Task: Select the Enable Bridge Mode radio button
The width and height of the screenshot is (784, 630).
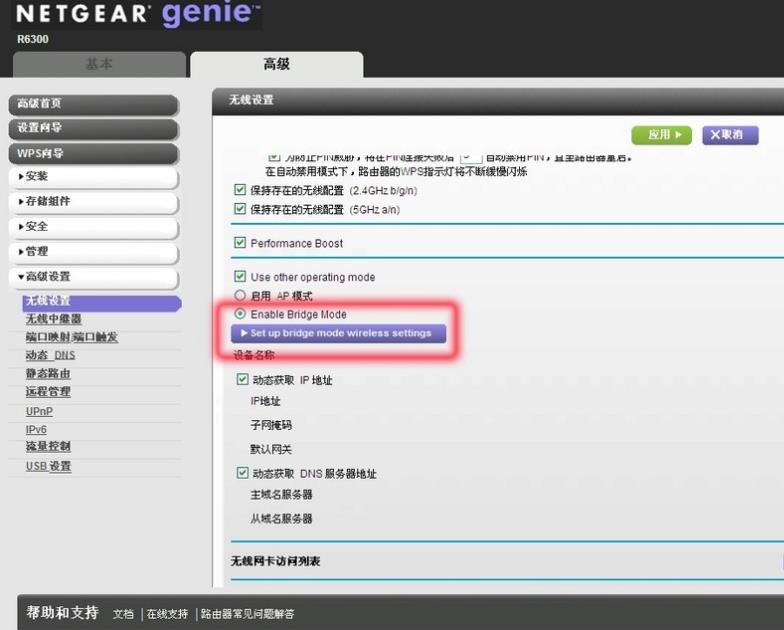Action: coord(240,314)
